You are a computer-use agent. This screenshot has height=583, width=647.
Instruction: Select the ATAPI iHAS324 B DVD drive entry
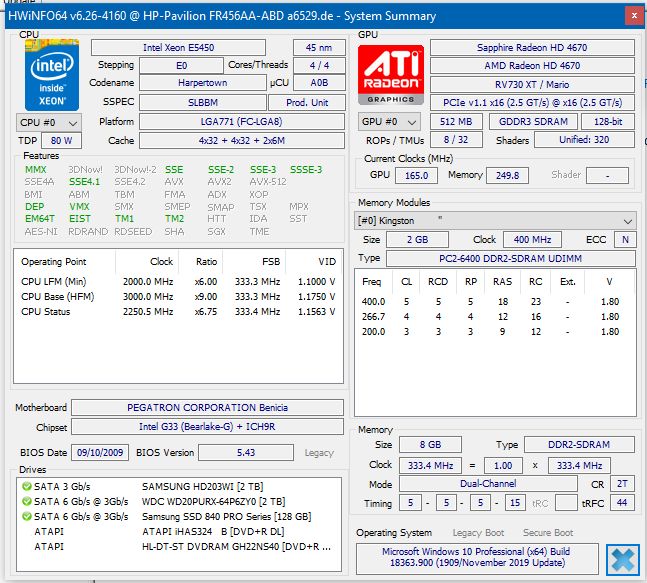click(178, 531)
